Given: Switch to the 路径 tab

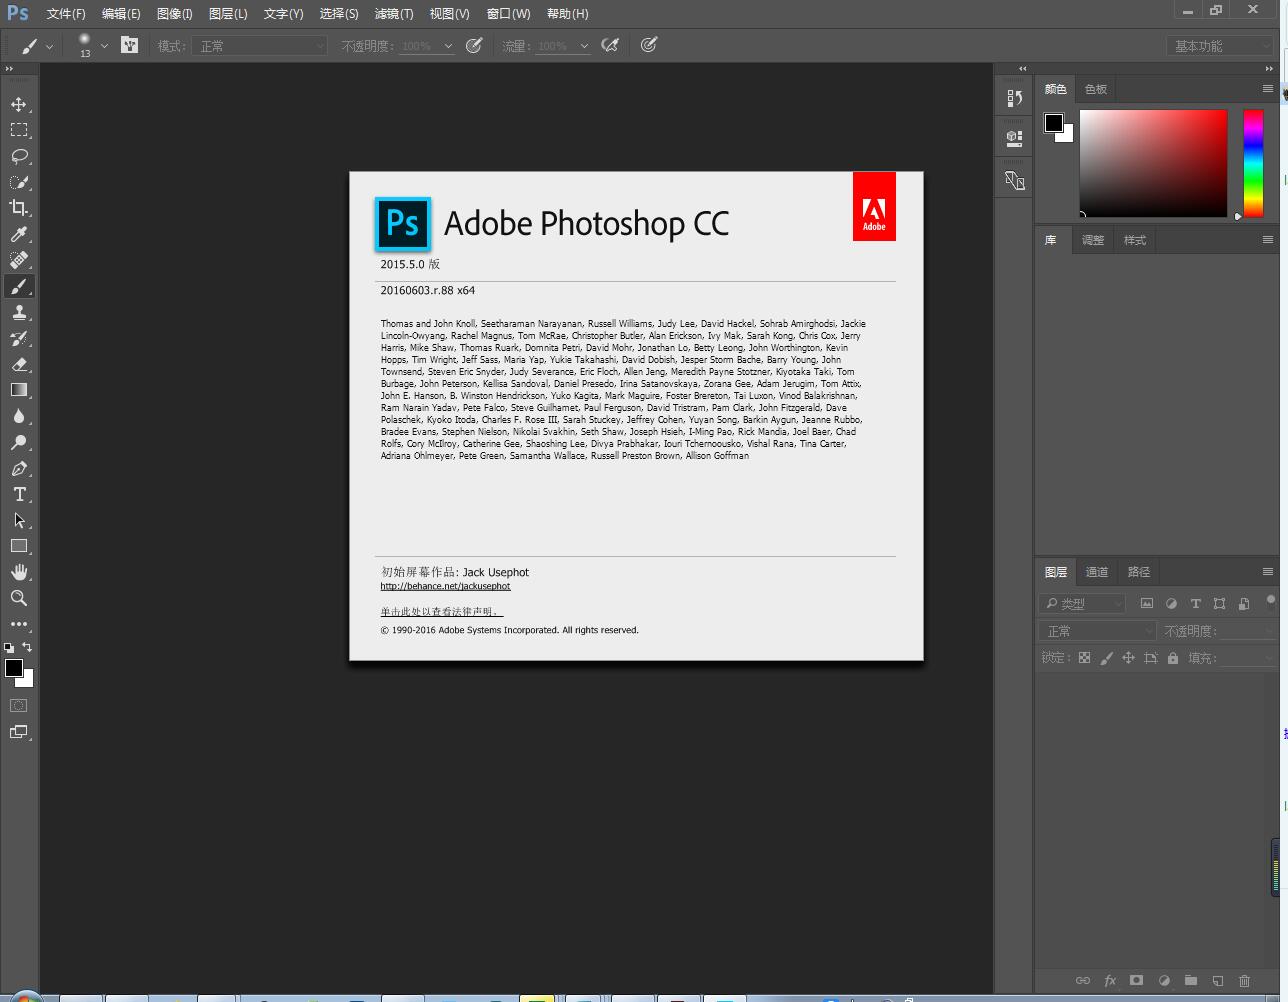Looking at the screenshot, I should [x=1139, y=572].
